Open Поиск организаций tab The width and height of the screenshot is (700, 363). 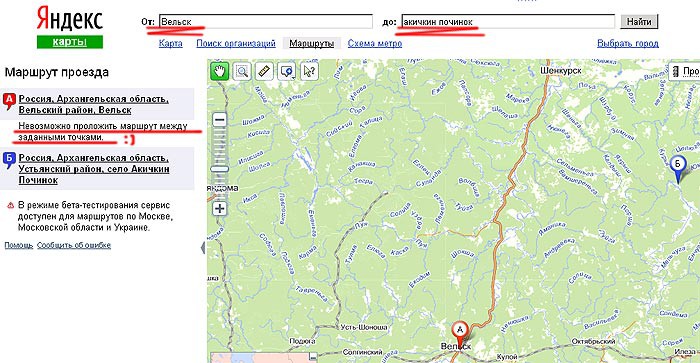coord(236,43)
